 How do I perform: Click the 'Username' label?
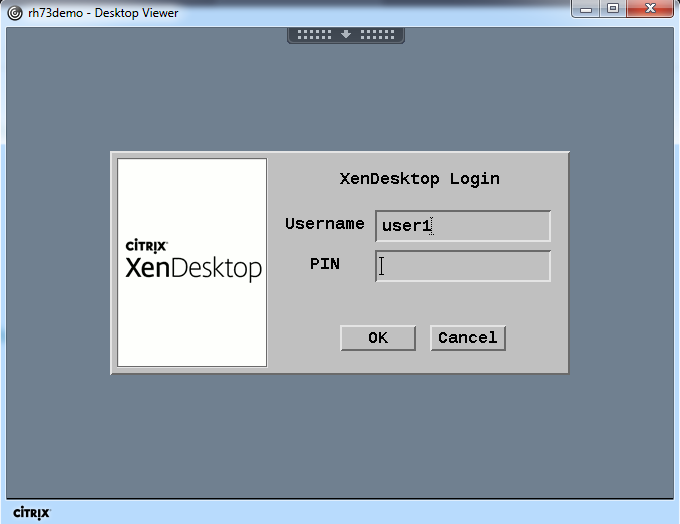click(324, 224)
